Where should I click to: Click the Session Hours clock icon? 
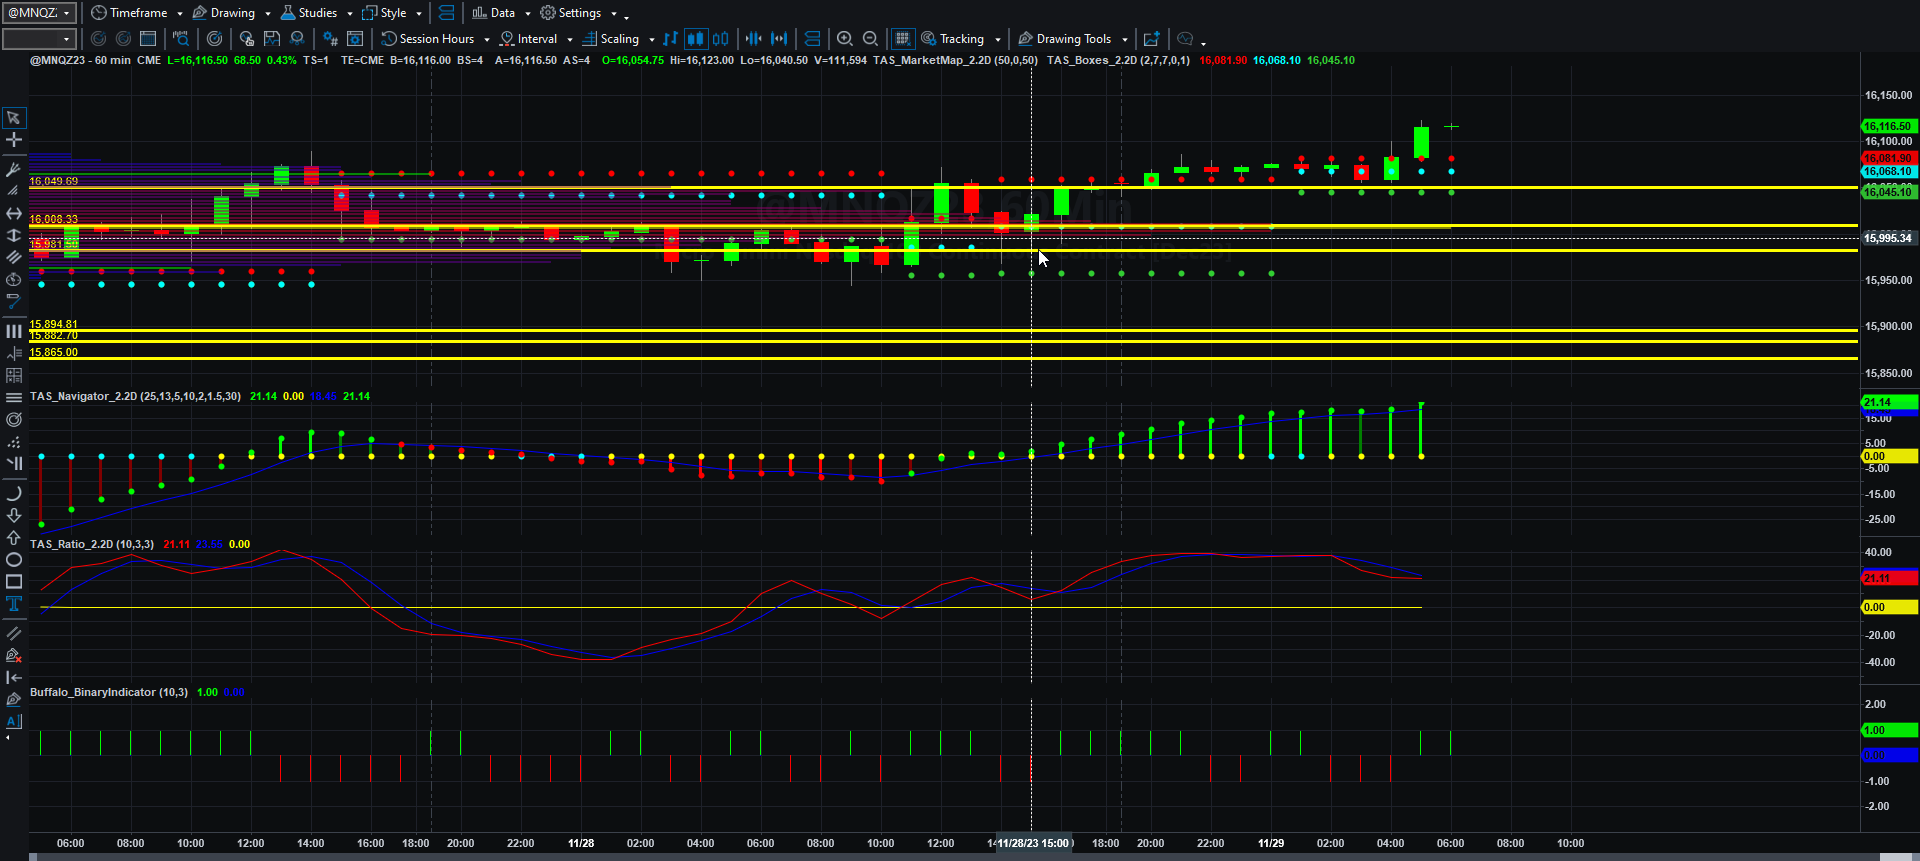click(x=390, y=39)
